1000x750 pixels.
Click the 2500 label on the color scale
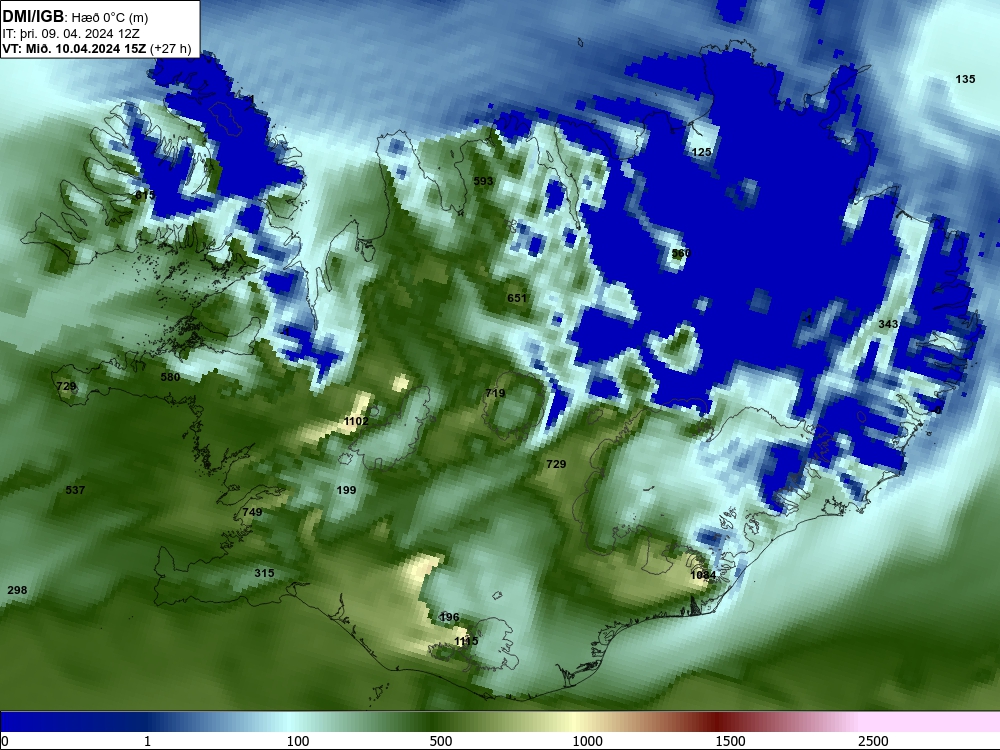[873, 741]
